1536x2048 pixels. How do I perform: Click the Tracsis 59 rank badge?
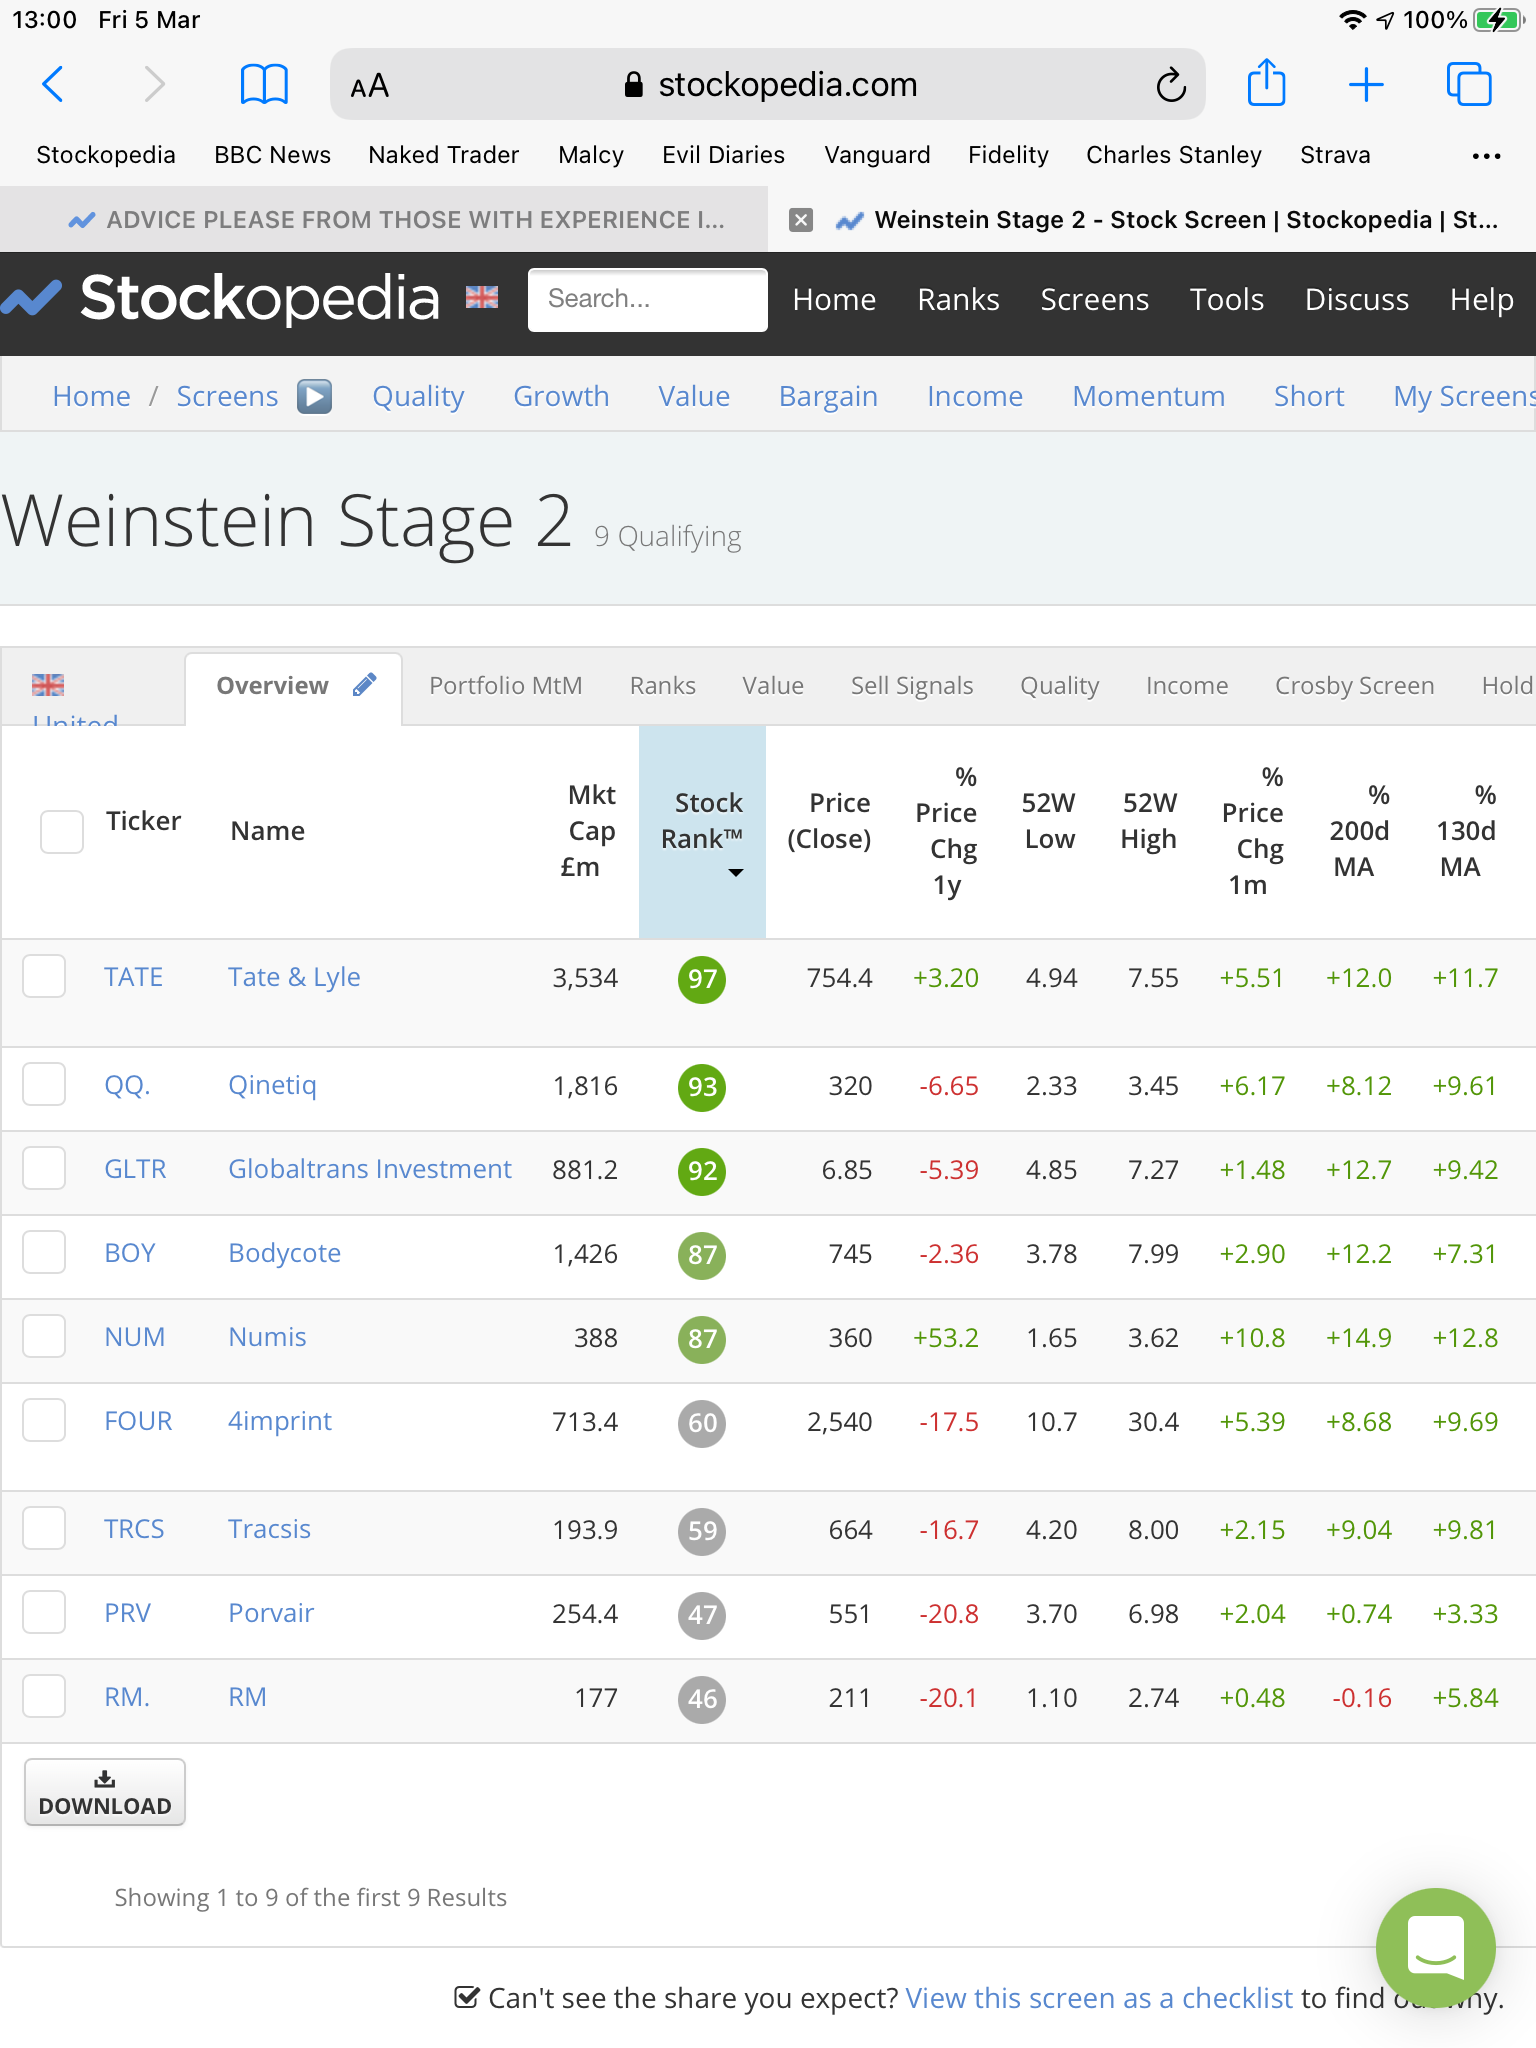pyautogui.click(x=702, y=1531)
